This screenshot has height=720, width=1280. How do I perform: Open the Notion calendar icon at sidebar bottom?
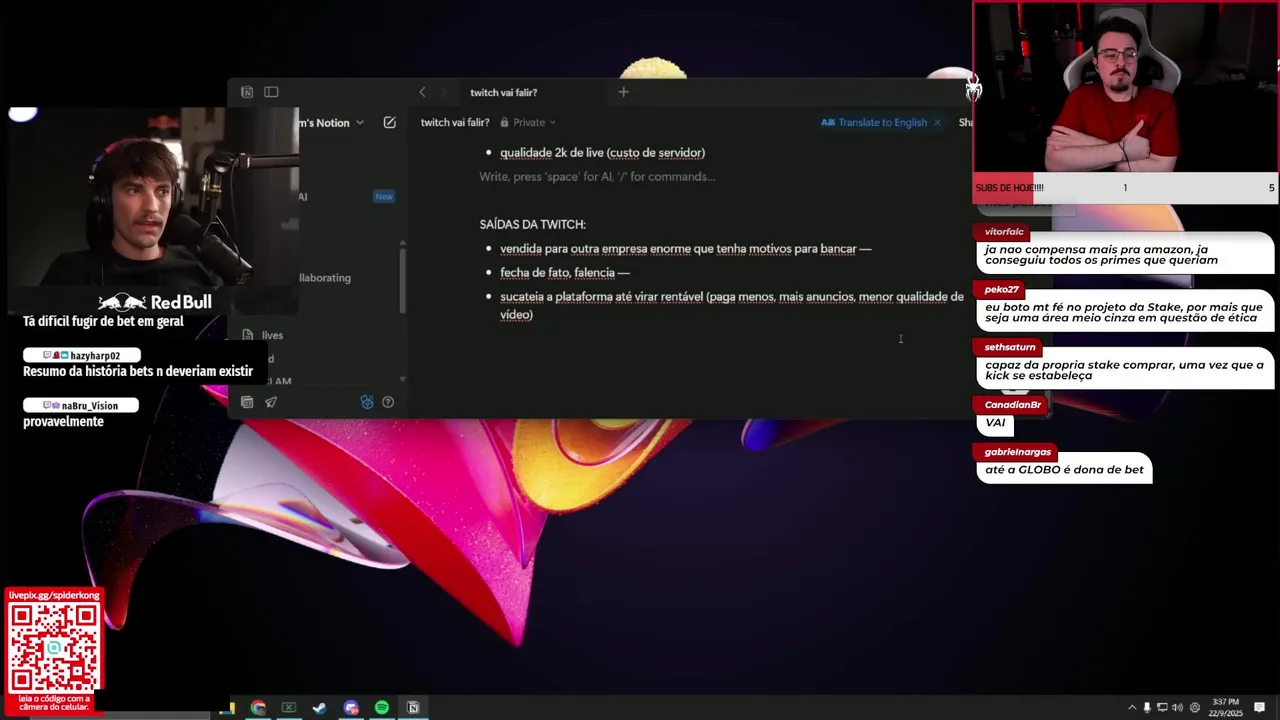(x=247, y=402)
